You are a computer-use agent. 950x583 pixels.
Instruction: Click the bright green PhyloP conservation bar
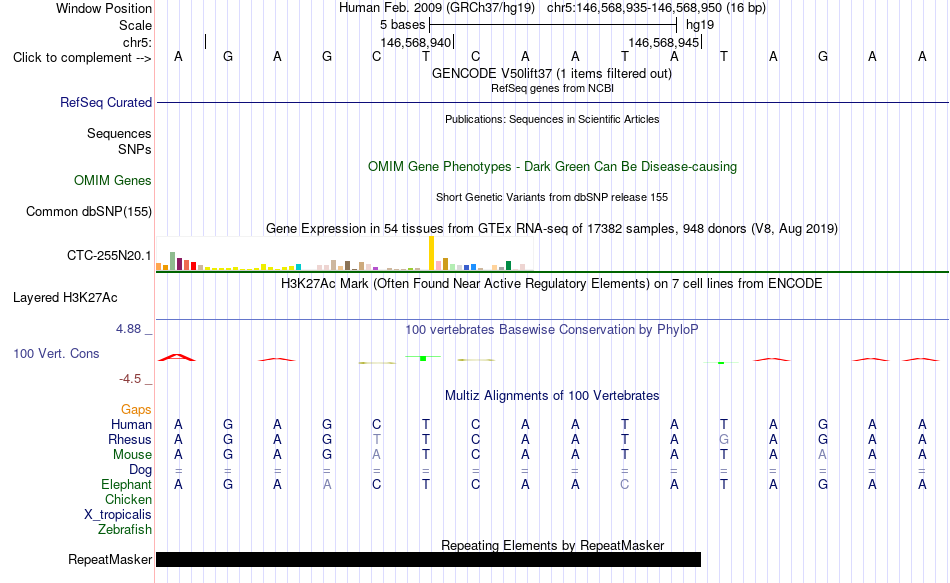tap(423, 358)
